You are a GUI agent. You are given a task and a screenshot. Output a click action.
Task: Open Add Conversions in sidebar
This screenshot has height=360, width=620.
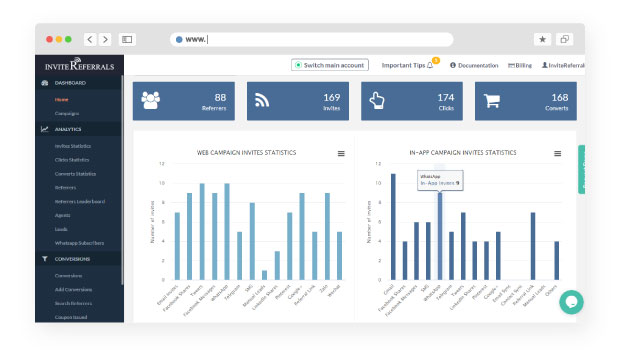pyautogui.click(x=73, y=290)
